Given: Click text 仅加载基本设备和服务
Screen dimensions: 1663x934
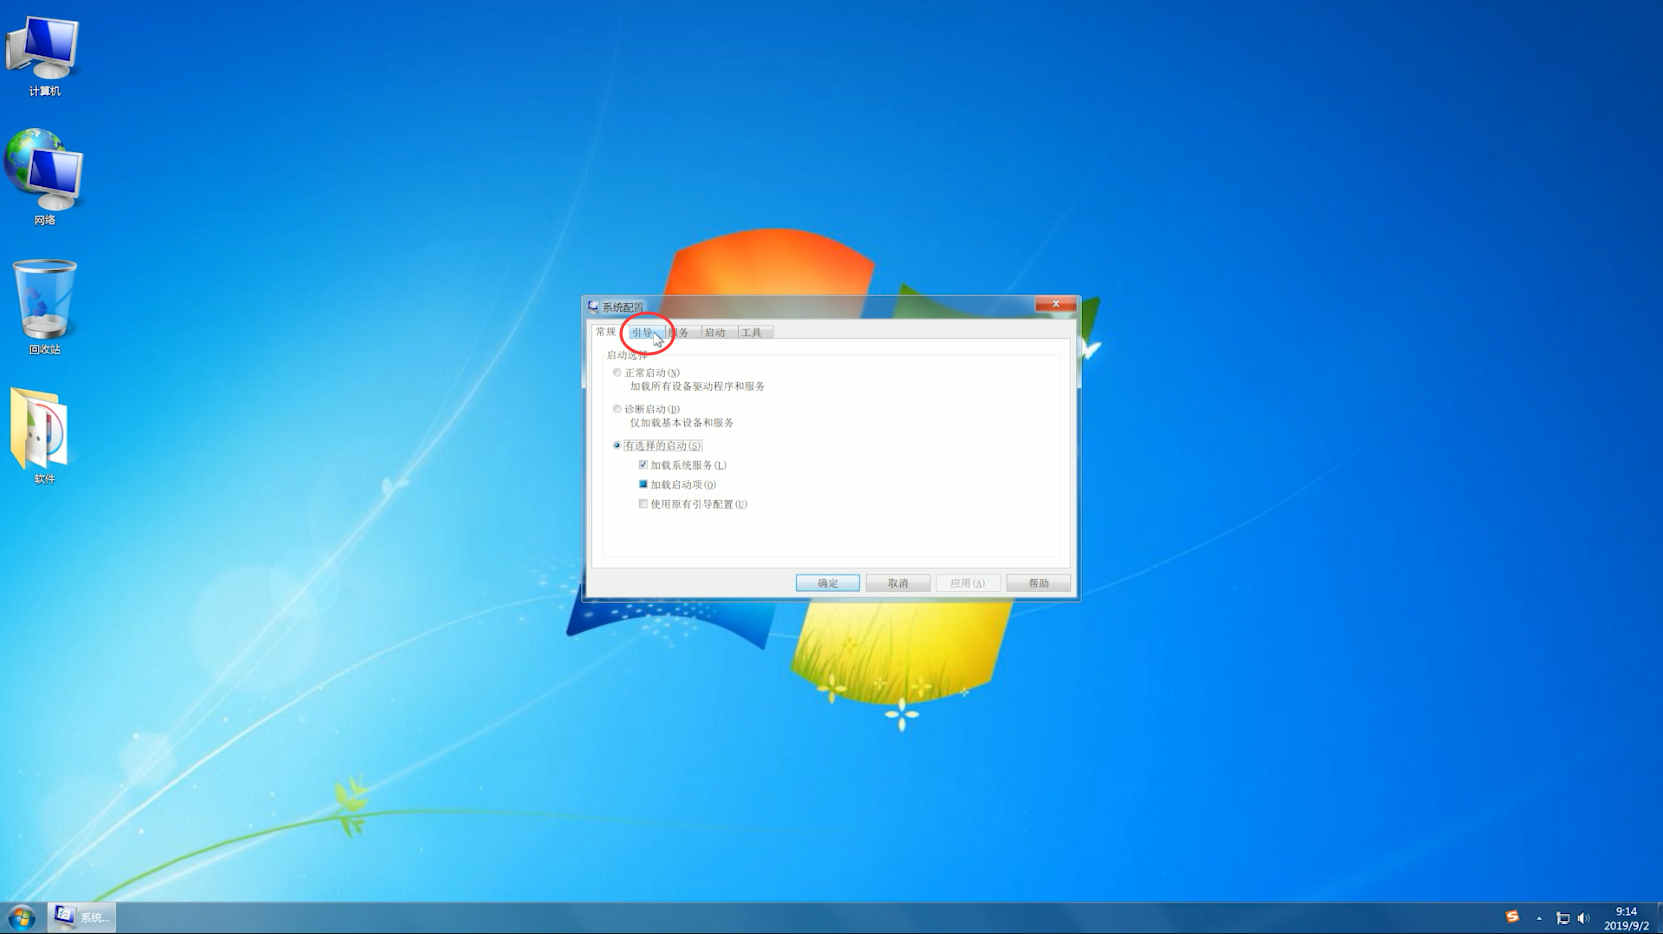Looking at the screenshot, I should (x=682, y=423).
